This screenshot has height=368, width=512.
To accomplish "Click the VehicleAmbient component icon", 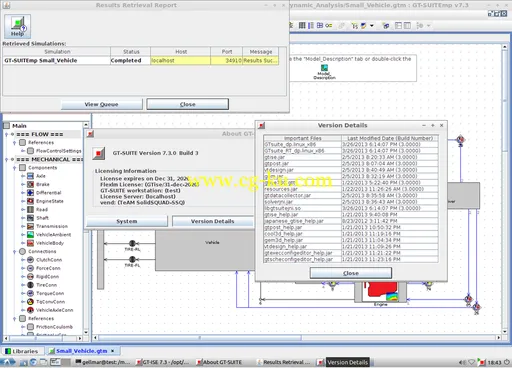I will [30, 234].
